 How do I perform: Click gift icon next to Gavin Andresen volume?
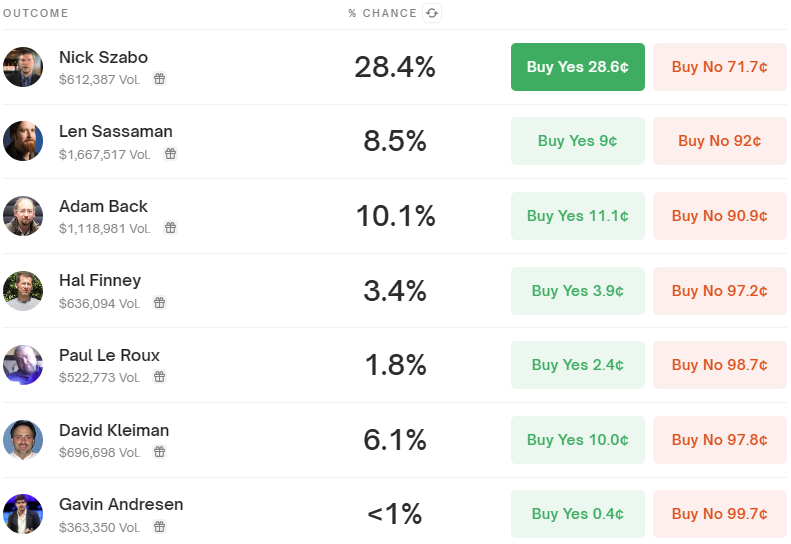point(160,526)
